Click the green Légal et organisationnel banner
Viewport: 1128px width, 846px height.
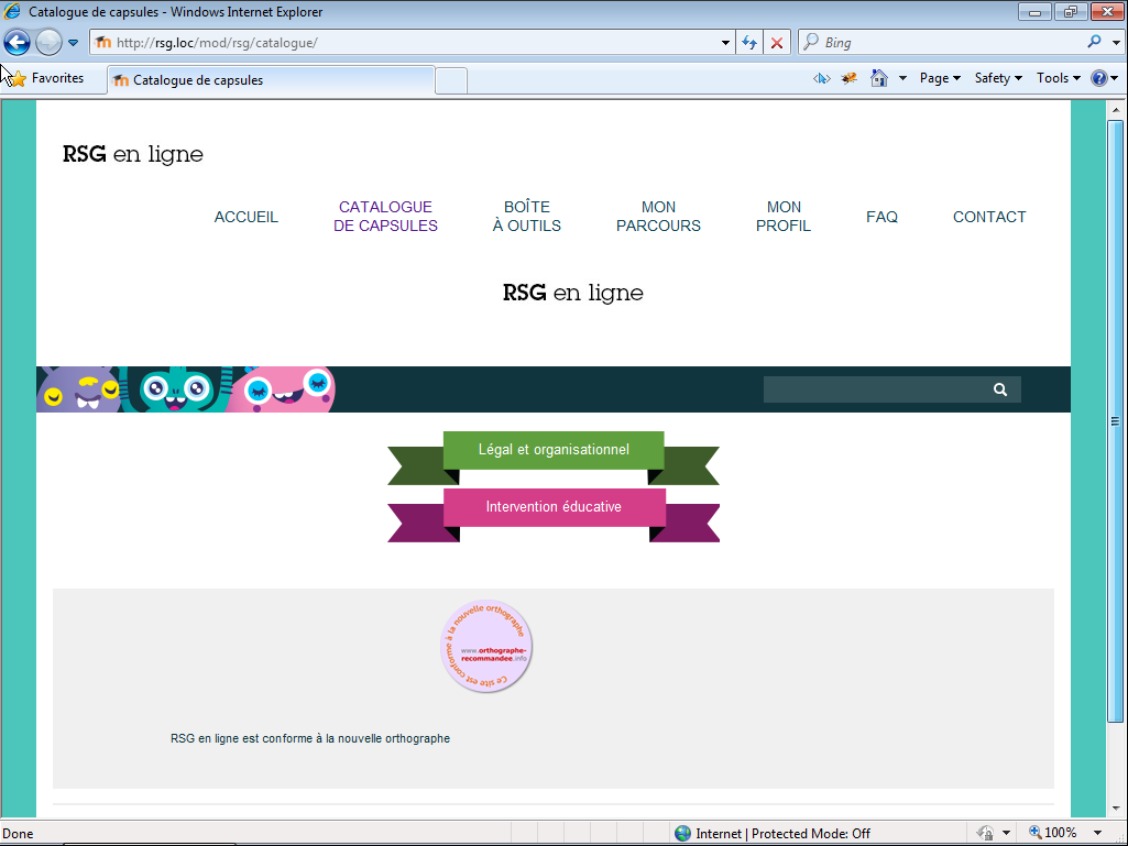click(553, 450)
